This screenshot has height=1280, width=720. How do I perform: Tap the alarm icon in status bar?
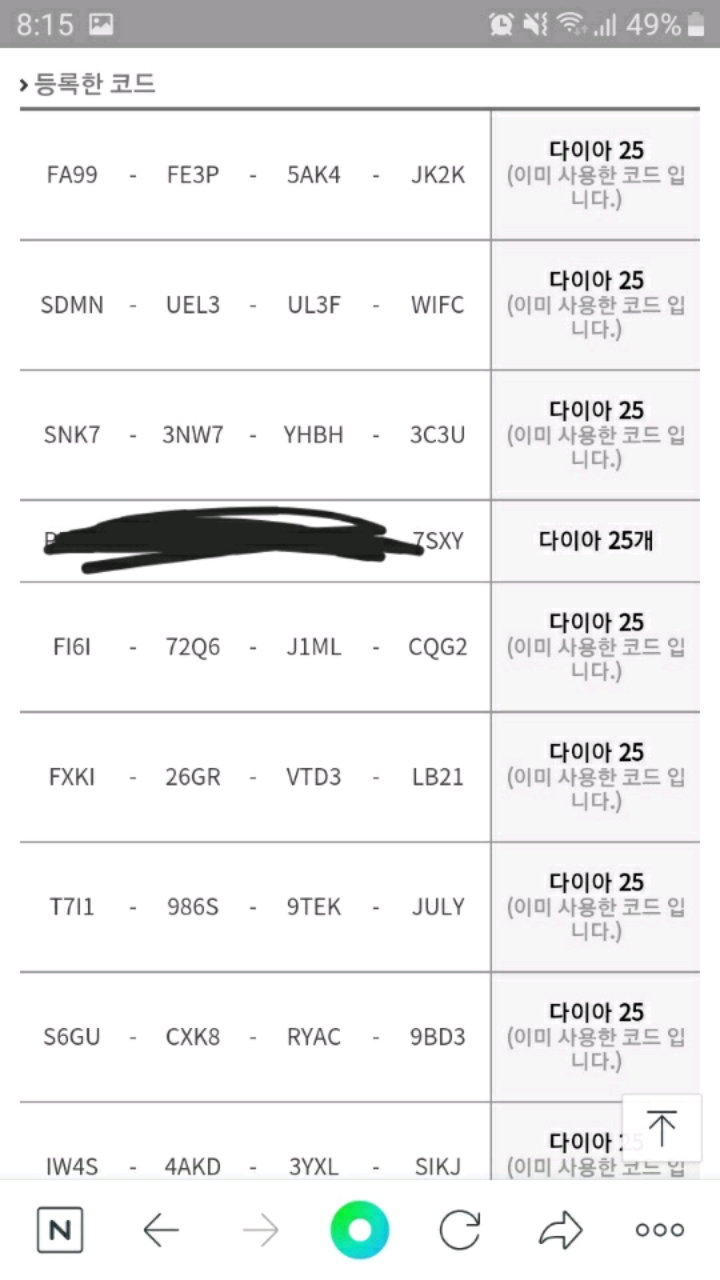click(x=501, y=25)
